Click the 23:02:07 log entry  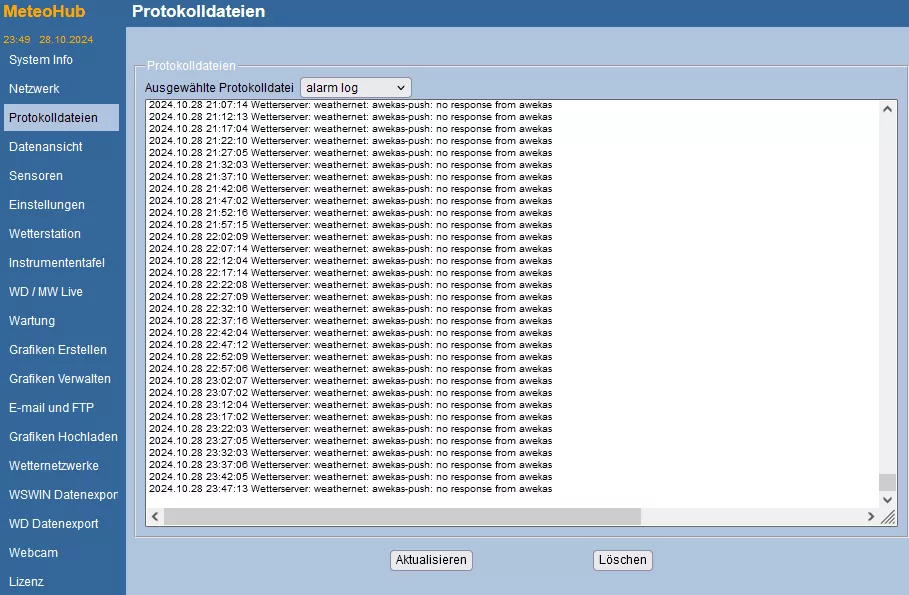[x=350, y=380]
